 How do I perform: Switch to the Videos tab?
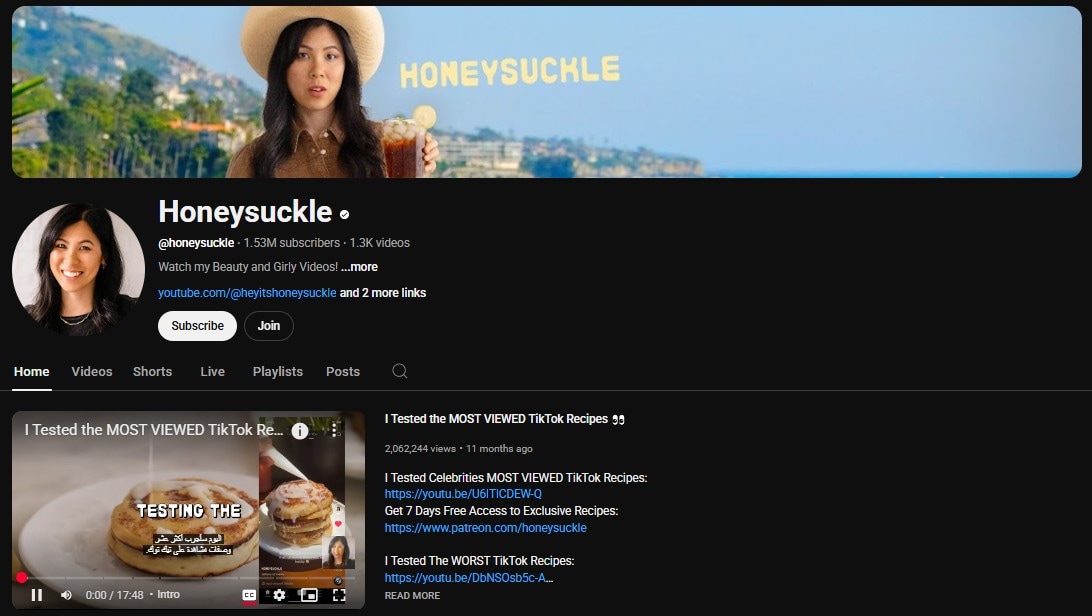[x=91, y=372]
